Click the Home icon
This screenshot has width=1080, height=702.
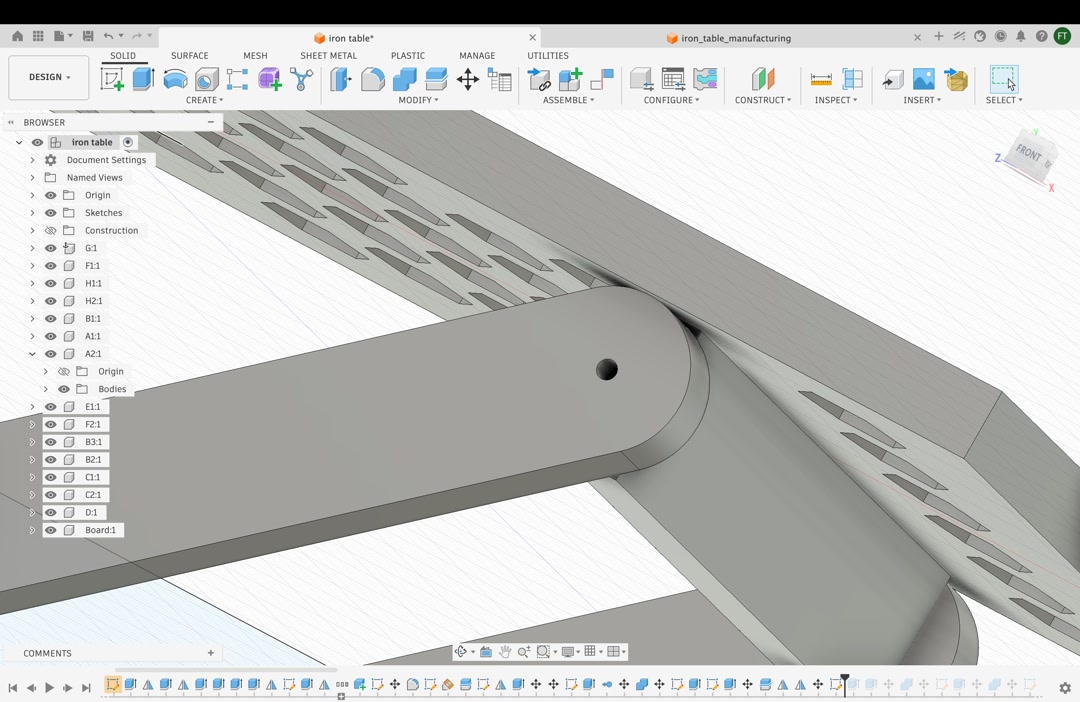[17, 36]
